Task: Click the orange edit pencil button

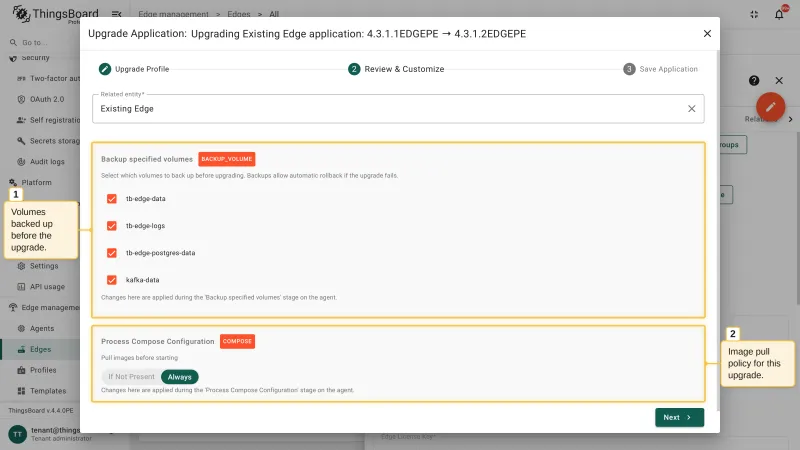Action: [770, 107]
